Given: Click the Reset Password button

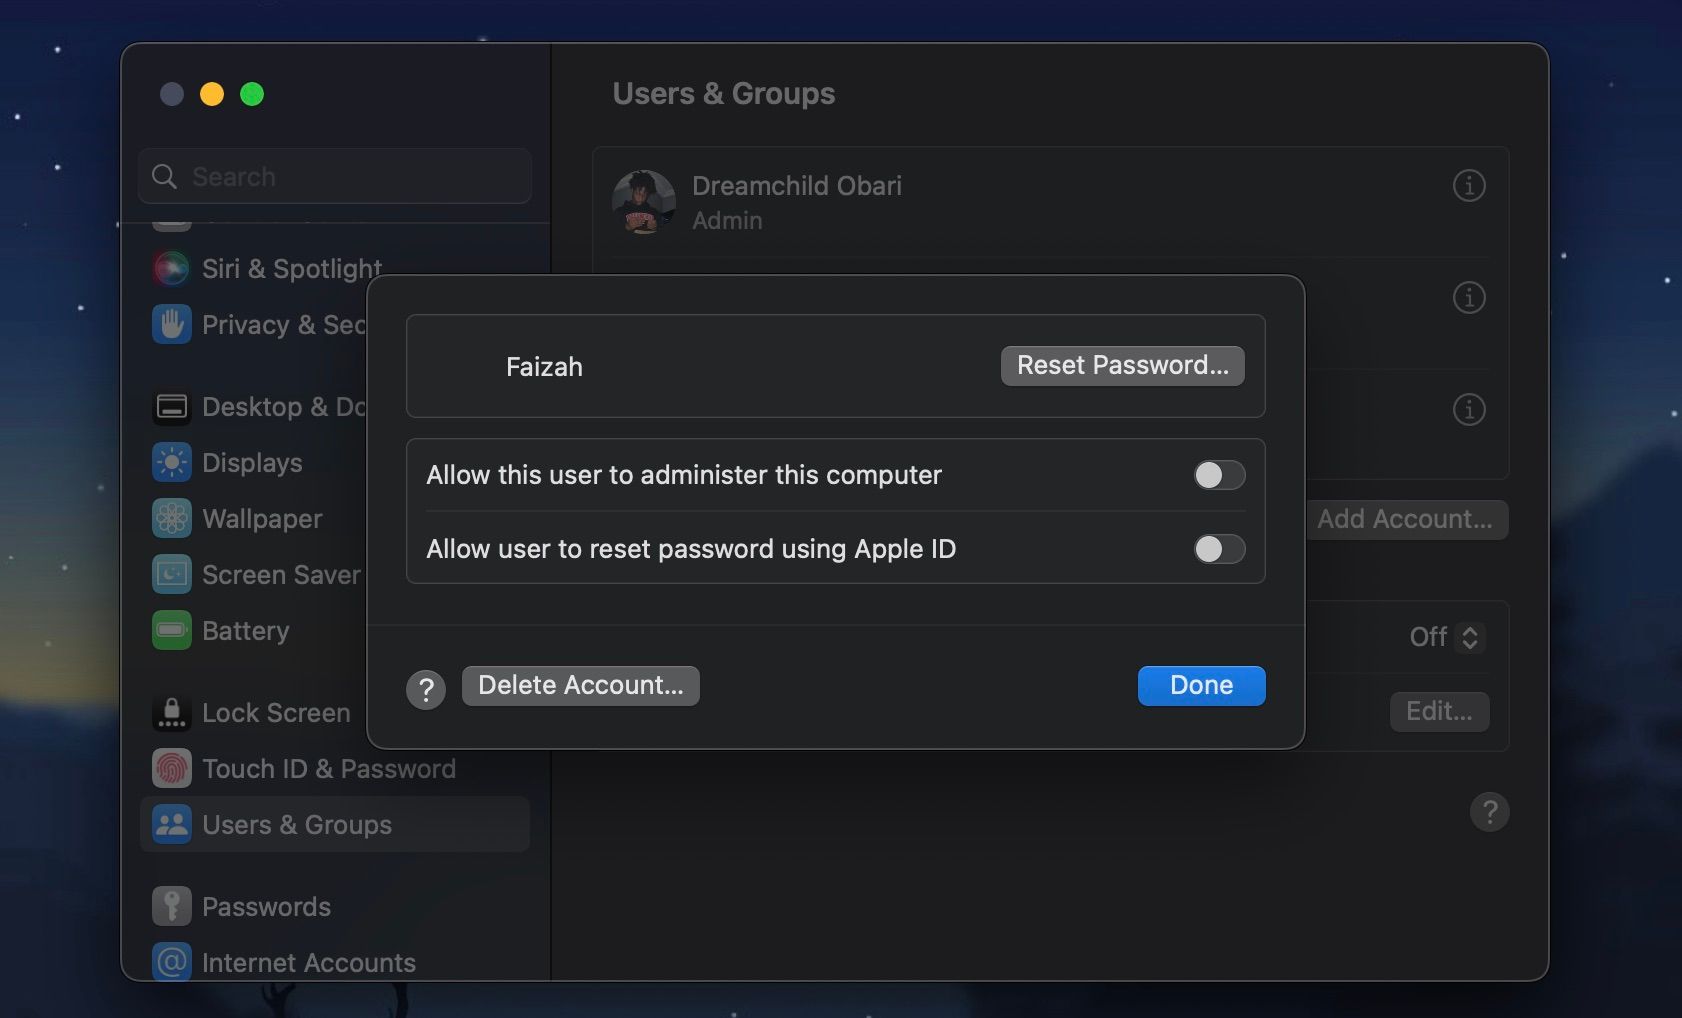Looking at the screenshot, I should pyautogui.click(x=1122, y=365).
